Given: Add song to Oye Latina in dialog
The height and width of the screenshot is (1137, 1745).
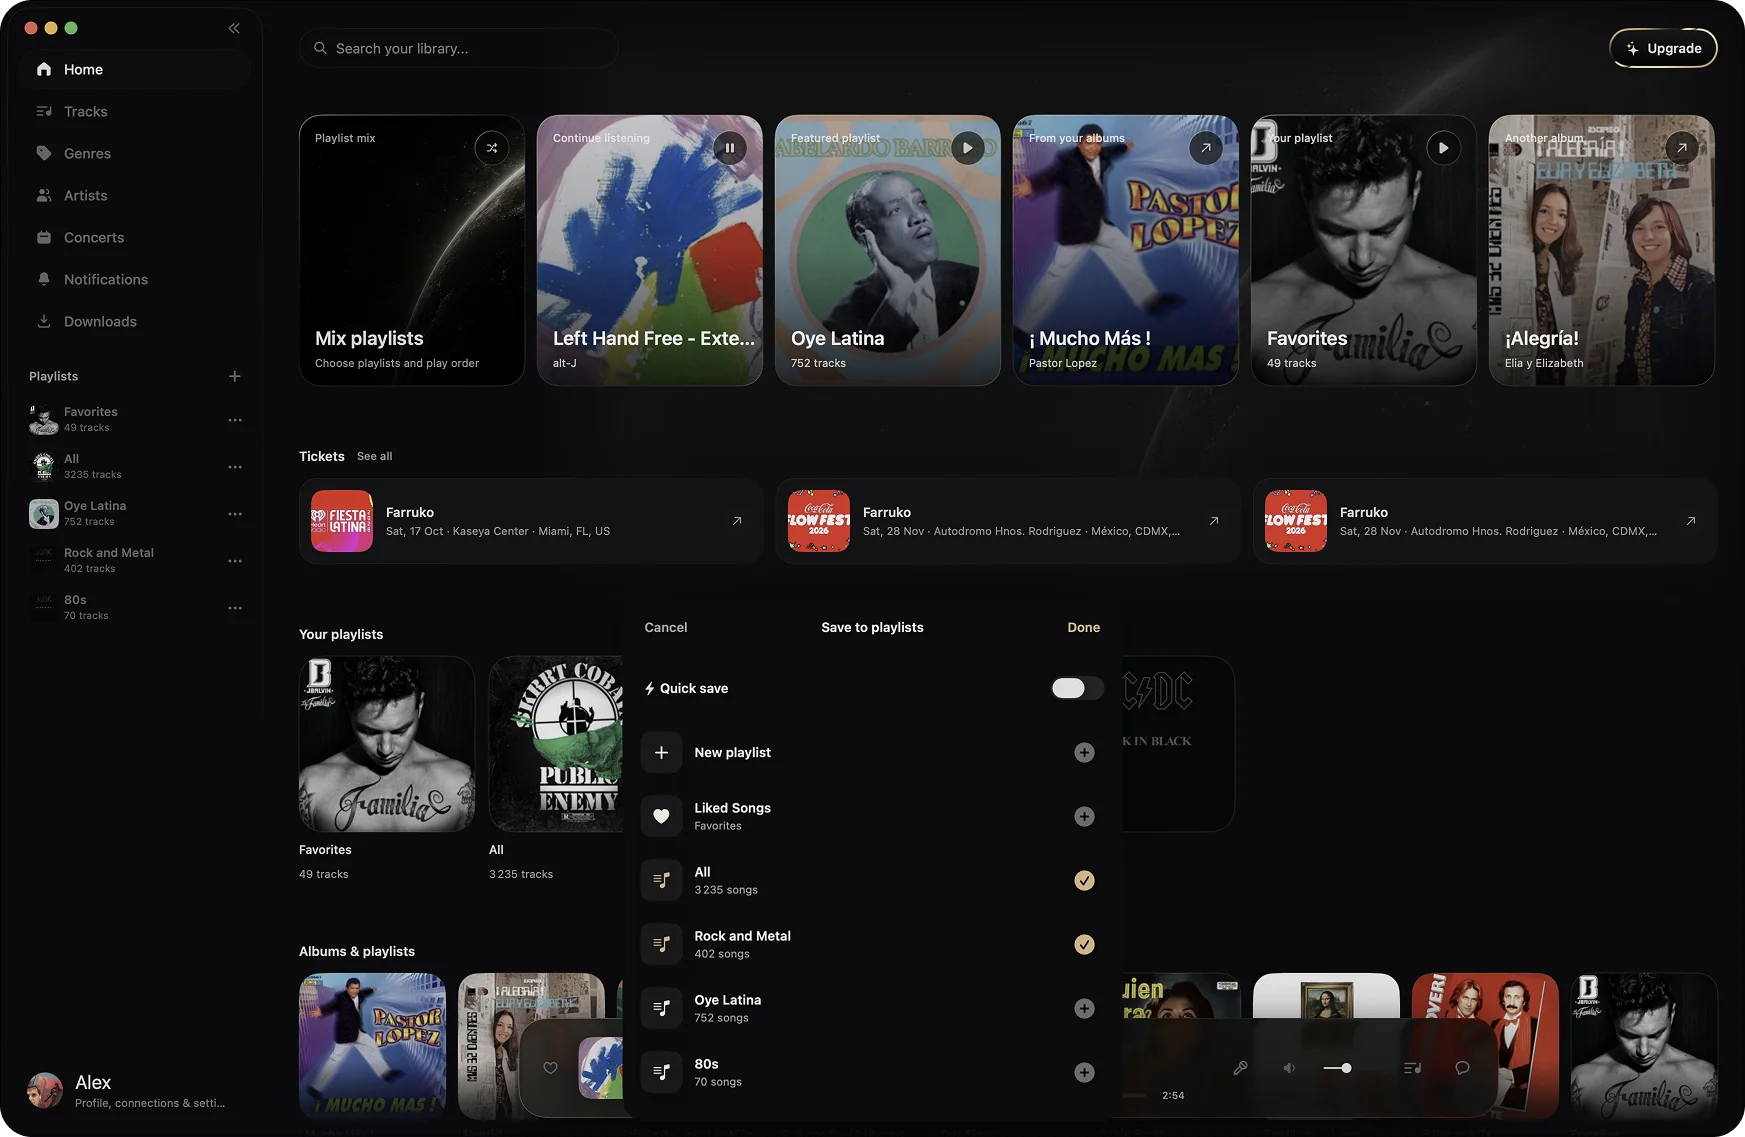Looking at the screenshot, I should (x=1084, y=1008).
